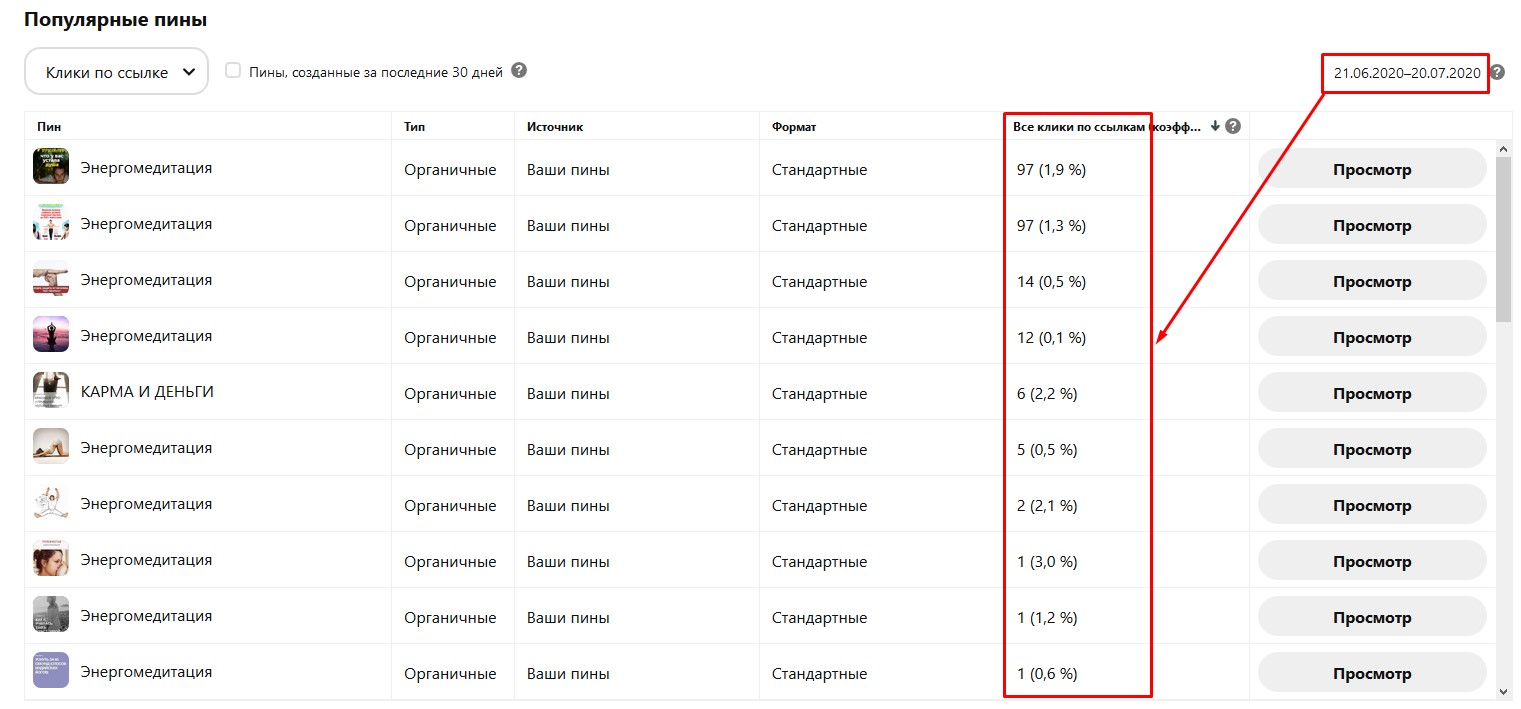The height and width of the screenshot is (709, 1521).
Task: Click help icon in link clicks column header
Action: click(x=1233, y=126)
